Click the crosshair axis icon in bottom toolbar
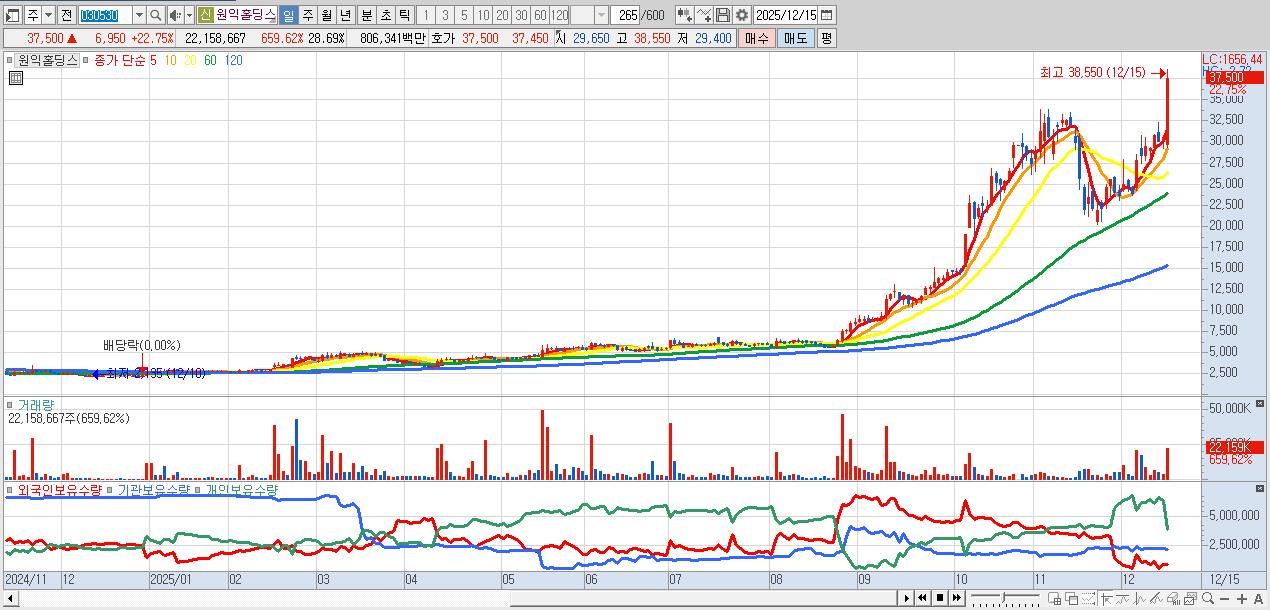The image size is (1270, 610). [x=1106, y=598]
